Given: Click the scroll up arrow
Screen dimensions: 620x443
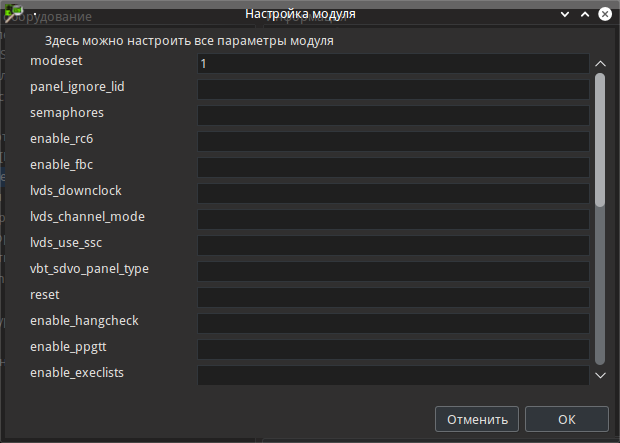Looking at the screenshot, I should tap(600, 64).
